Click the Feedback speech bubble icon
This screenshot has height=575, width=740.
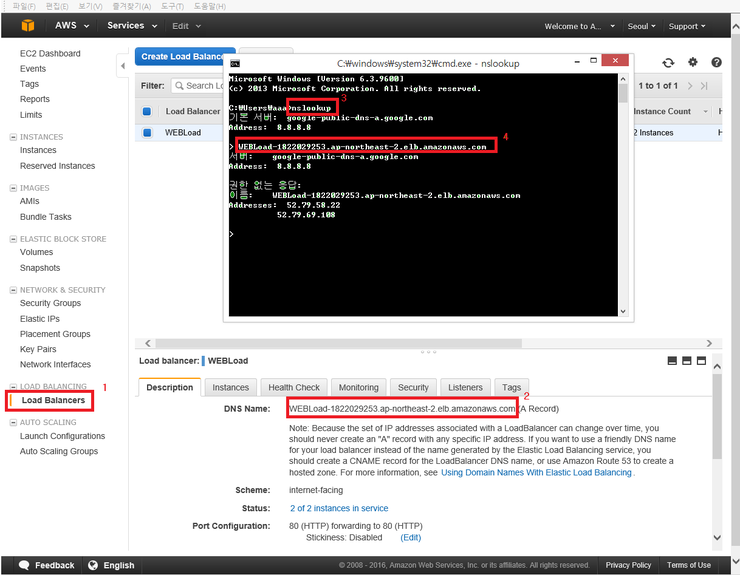pos(24,565)
